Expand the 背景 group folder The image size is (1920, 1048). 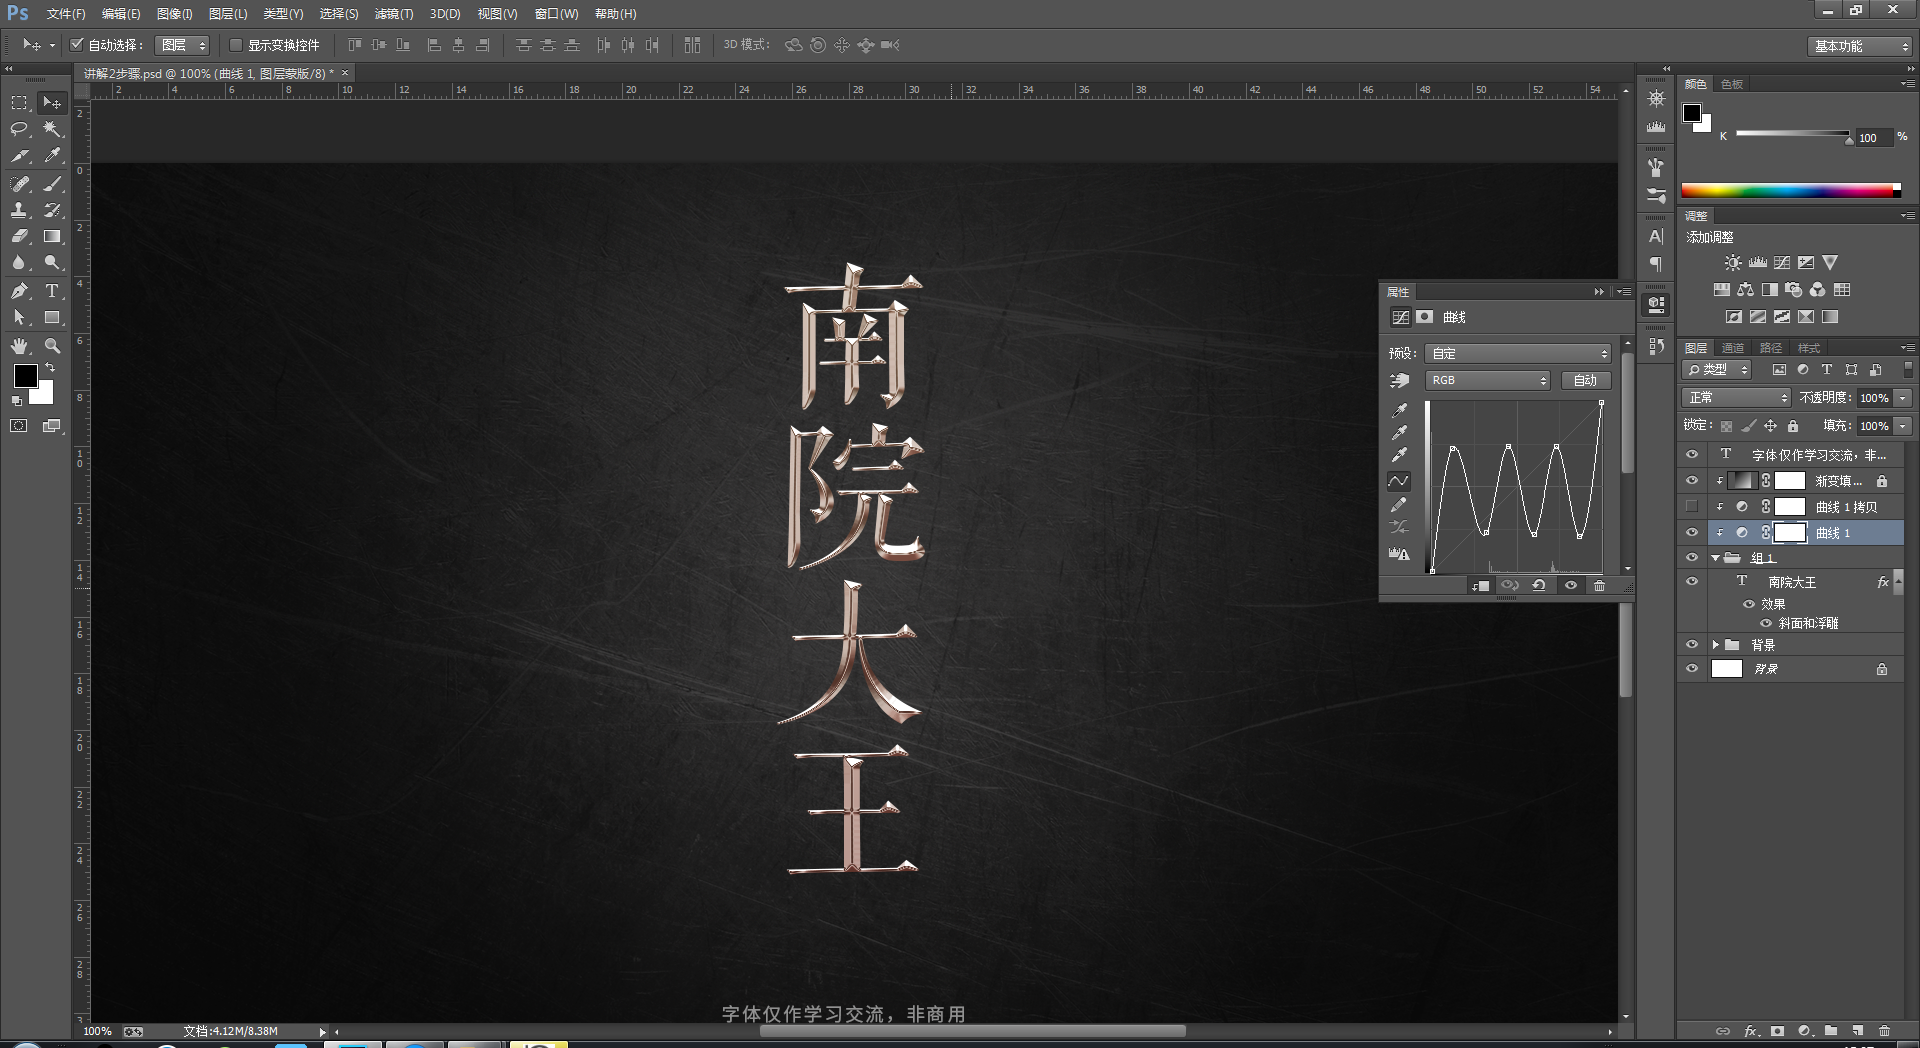tap(1716, 645)
